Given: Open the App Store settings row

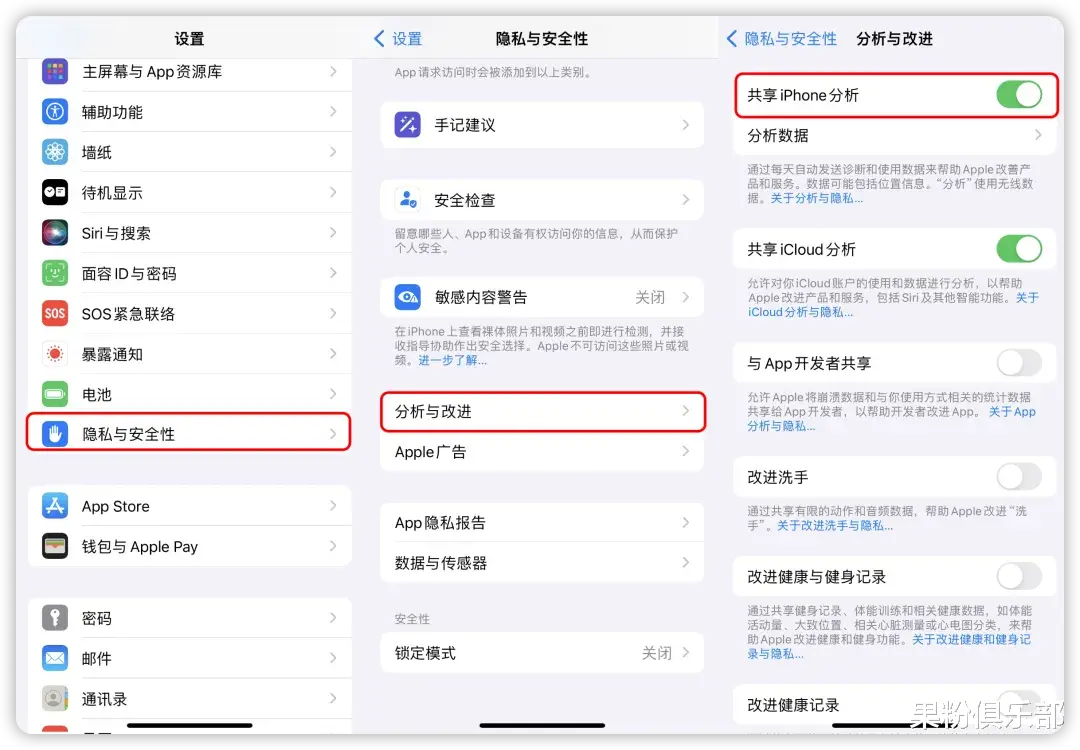Looking at the screenshot, I should pyautogui.click(x=189, y=506).
